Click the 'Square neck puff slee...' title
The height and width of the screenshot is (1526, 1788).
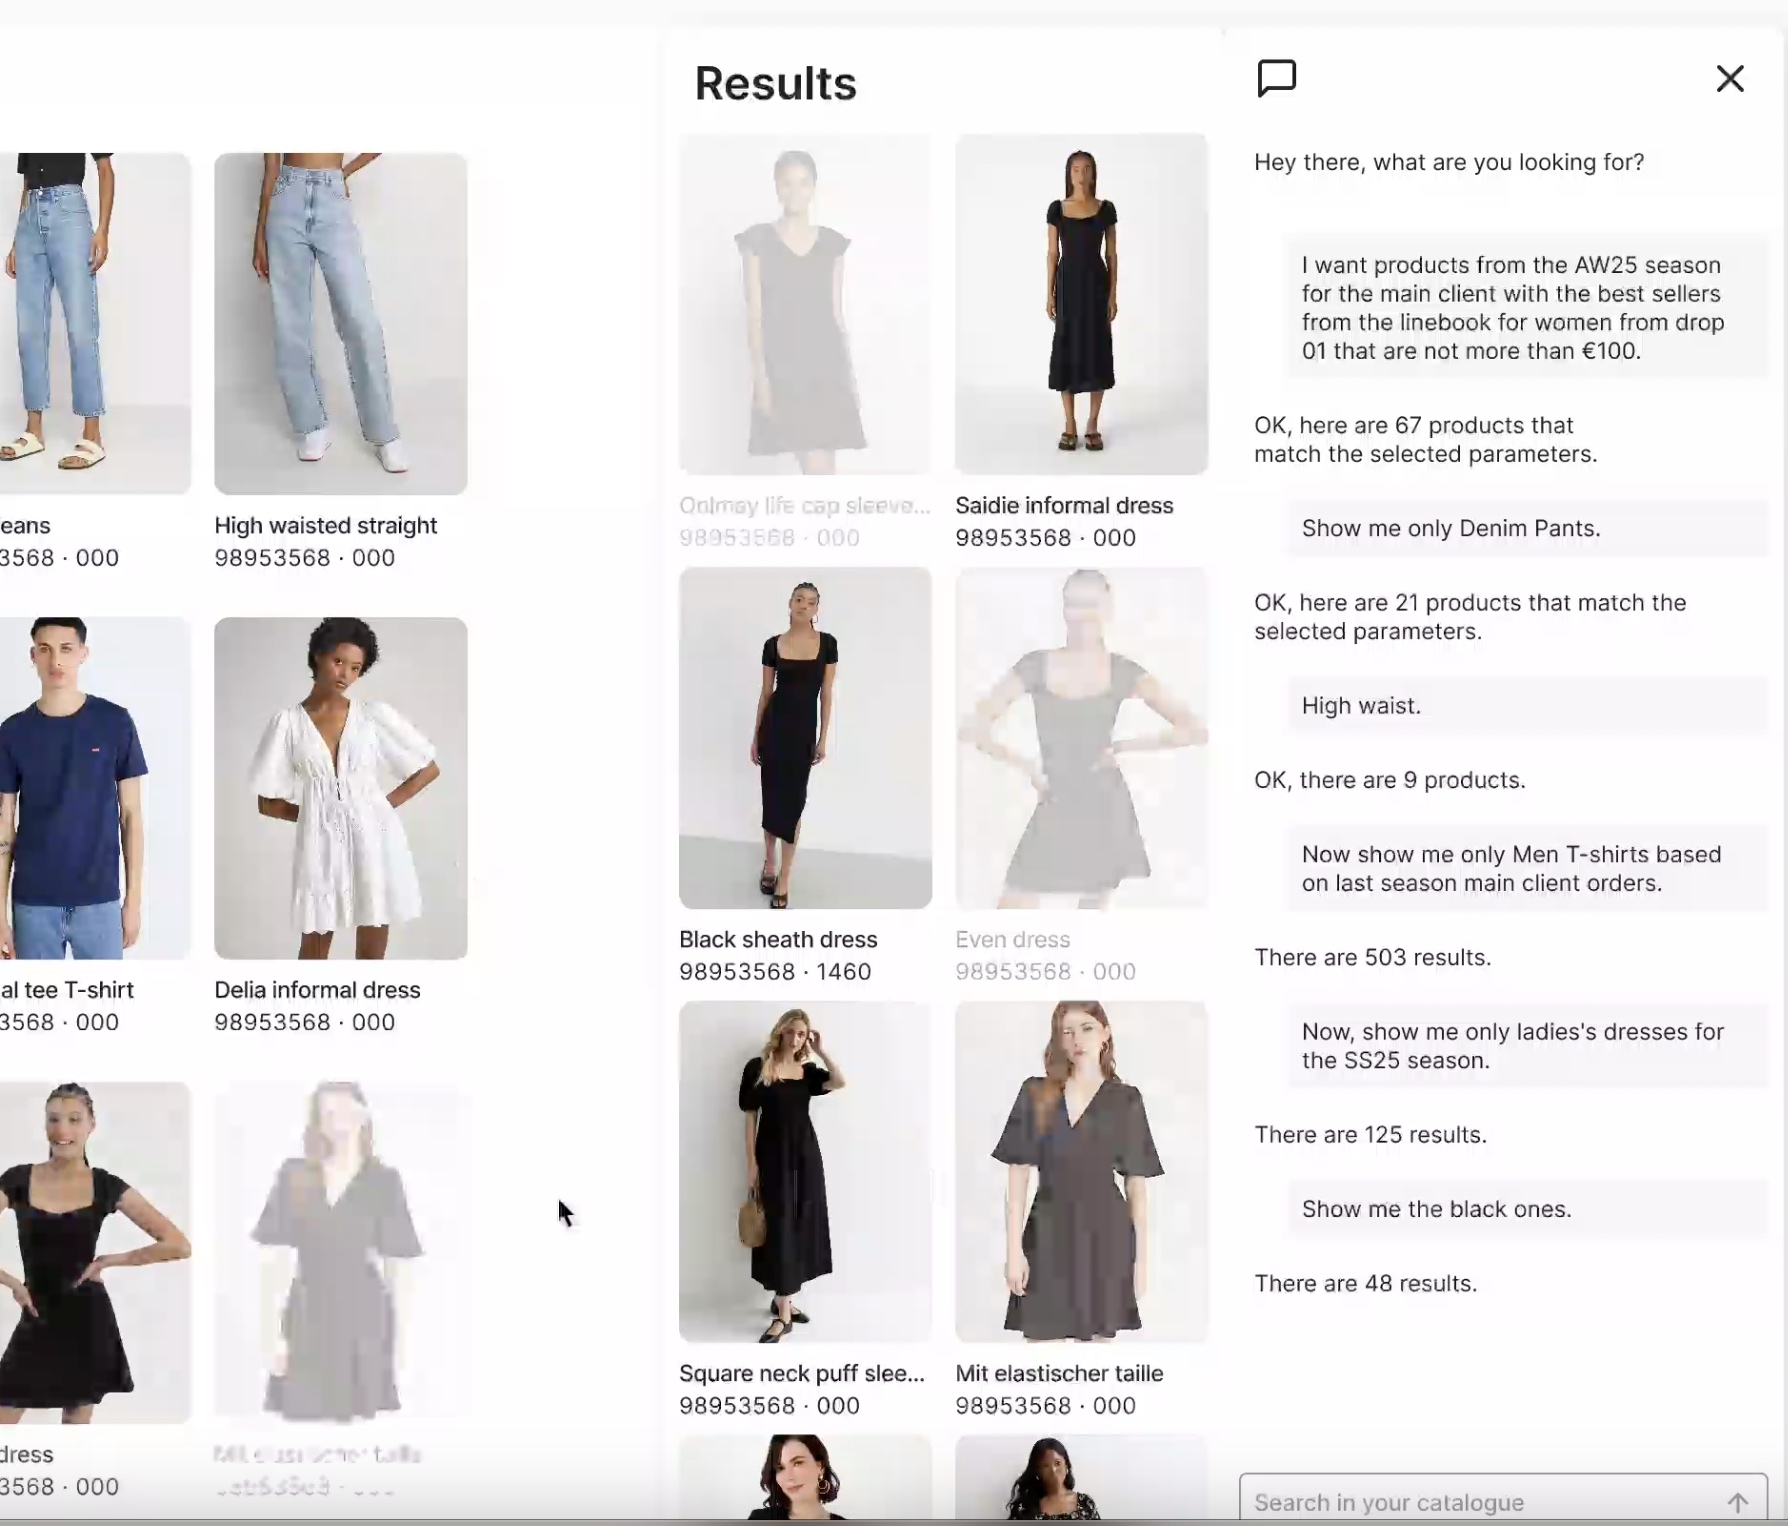coord(802,1374)
